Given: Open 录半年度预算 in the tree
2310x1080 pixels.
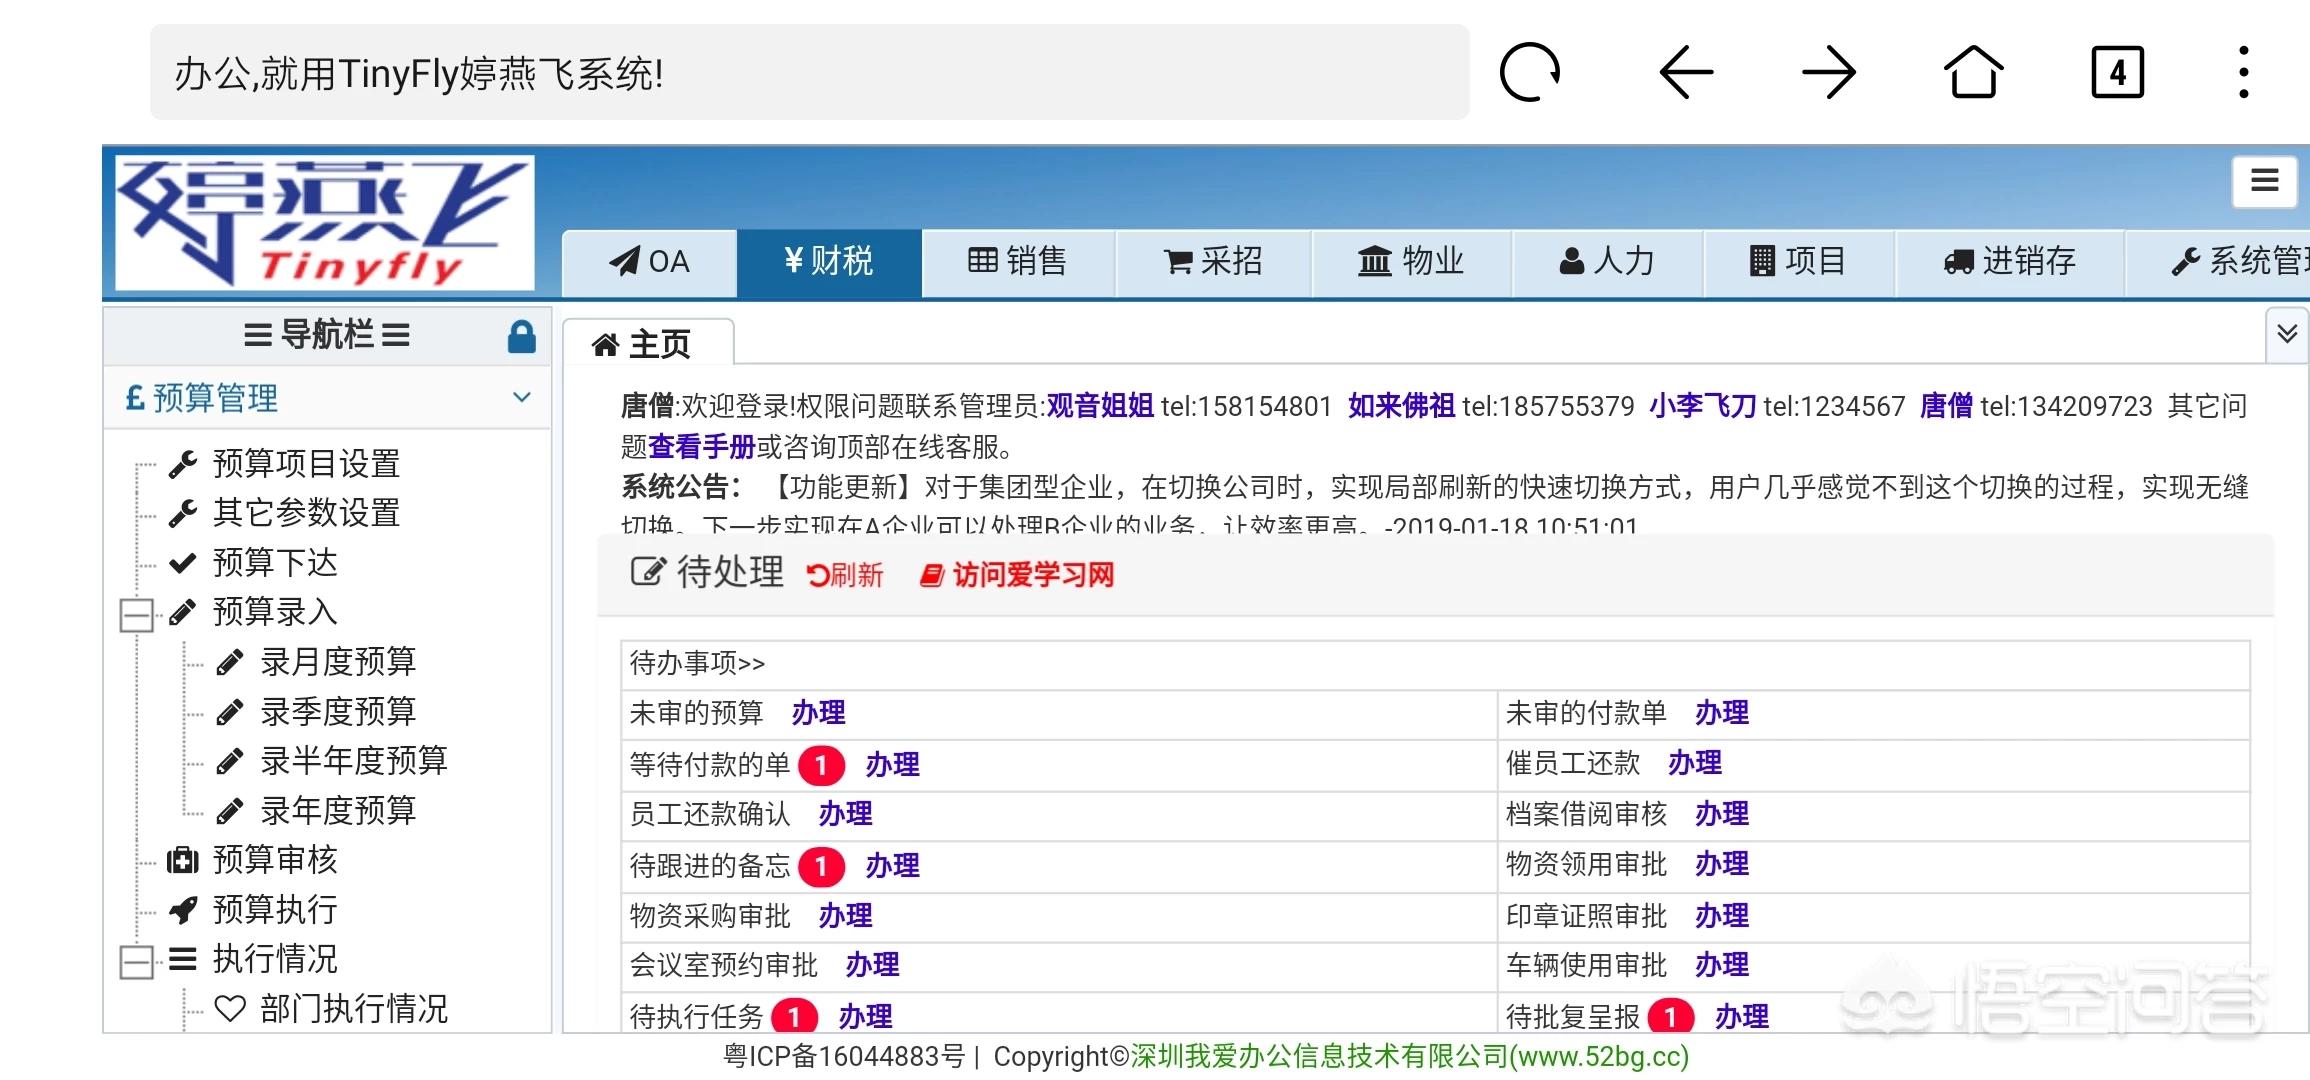Looking at the screenshot, I should click(354, 761).
